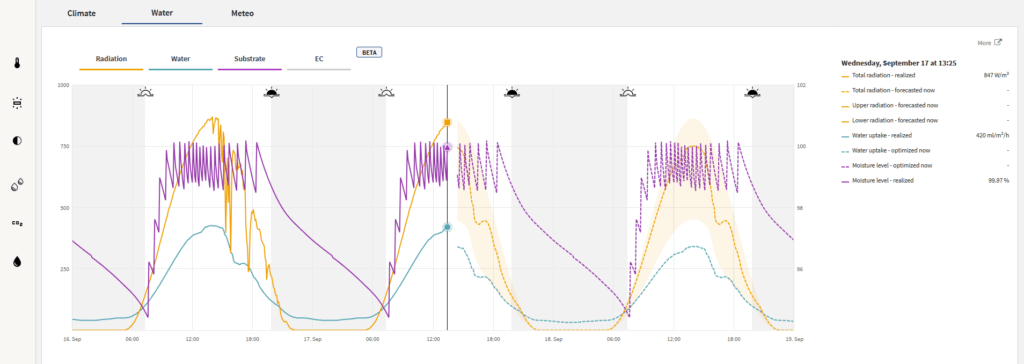Click the teal circle water uptake marker

pyautogui.click(x=447, y=227)
